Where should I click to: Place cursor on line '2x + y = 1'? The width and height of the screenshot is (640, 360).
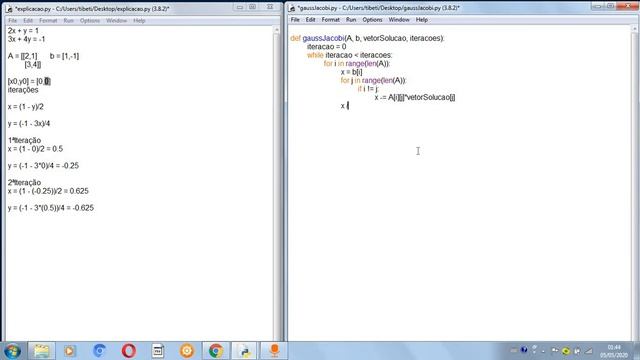[23, 31]
